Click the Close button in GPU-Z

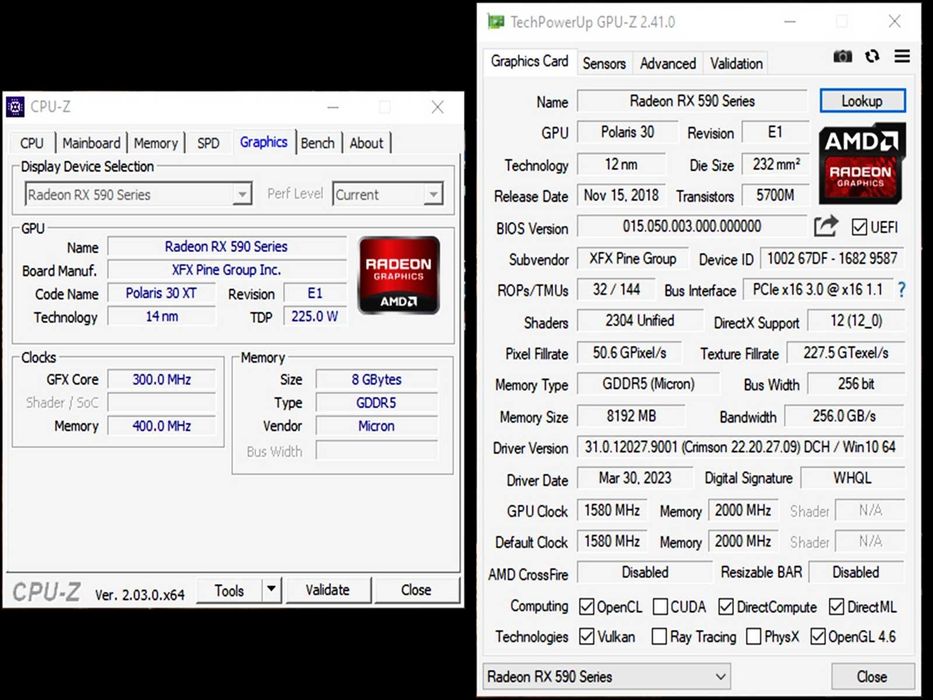click(x=872, y=677)
